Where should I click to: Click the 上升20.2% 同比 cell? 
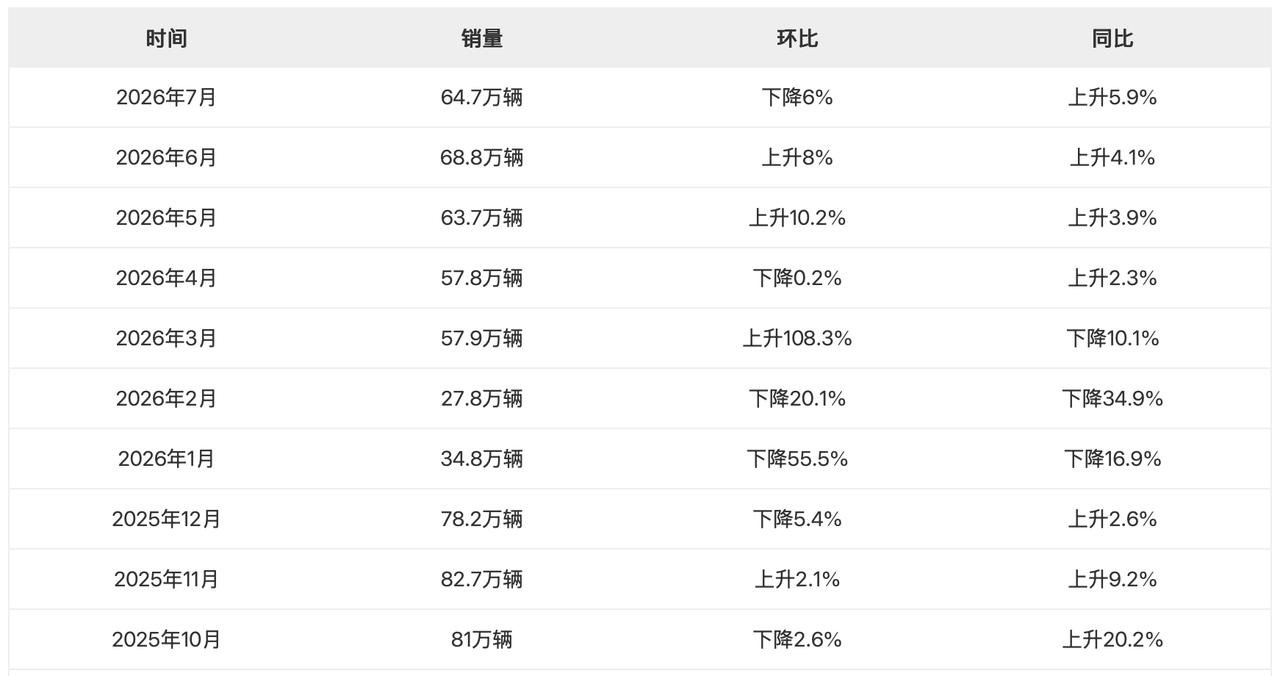[1113, 639]
